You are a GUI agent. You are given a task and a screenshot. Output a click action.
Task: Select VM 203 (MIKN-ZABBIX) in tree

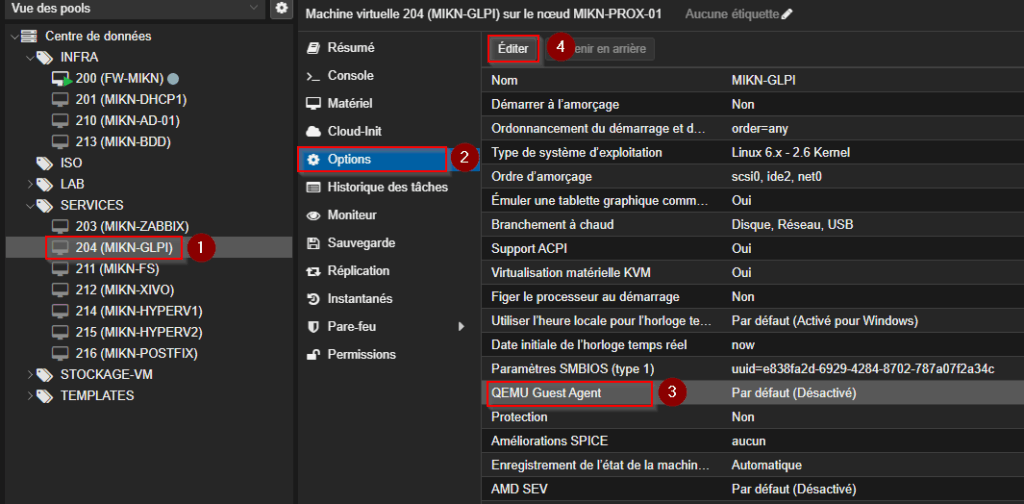pos(132,227)
